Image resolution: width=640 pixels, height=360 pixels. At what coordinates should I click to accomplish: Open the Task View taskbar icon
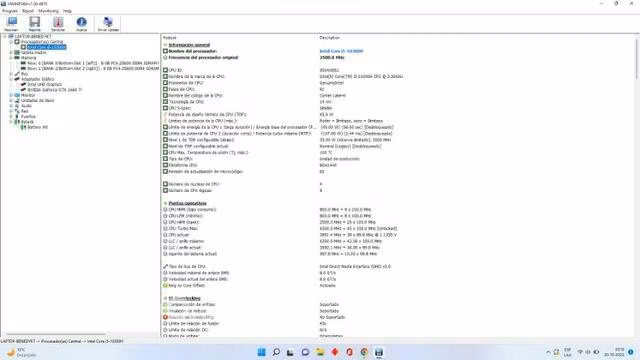(290, 352)
